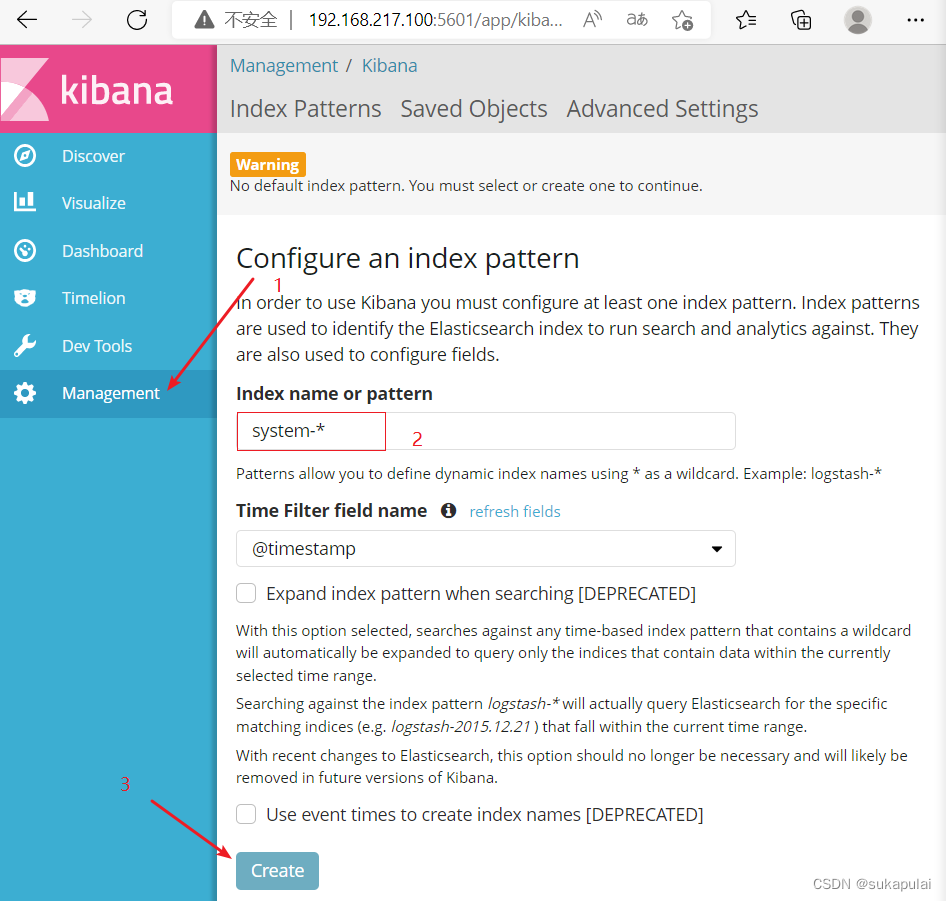This screenshot has height=901, width=946.
Task: Click the index name or pattern input field
Action: (x=486, y=431)
